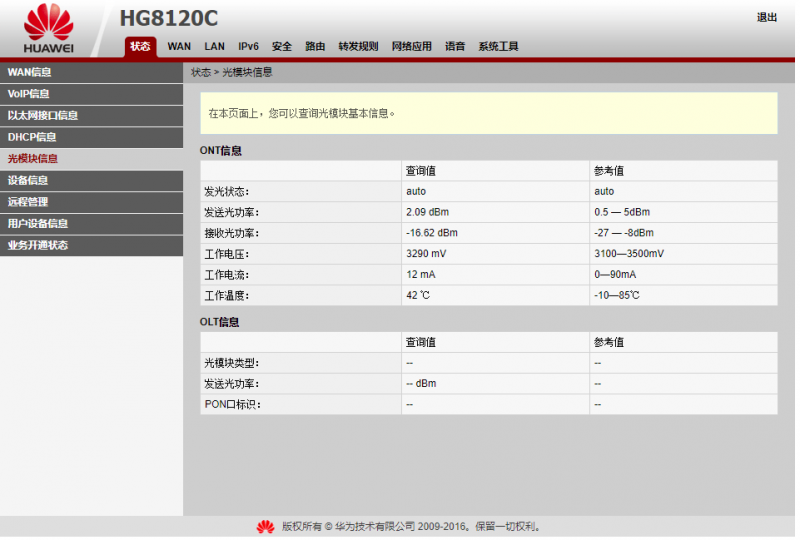Switch to the LAN tab
Screen dimensions: 800x540
click(214, 46)
